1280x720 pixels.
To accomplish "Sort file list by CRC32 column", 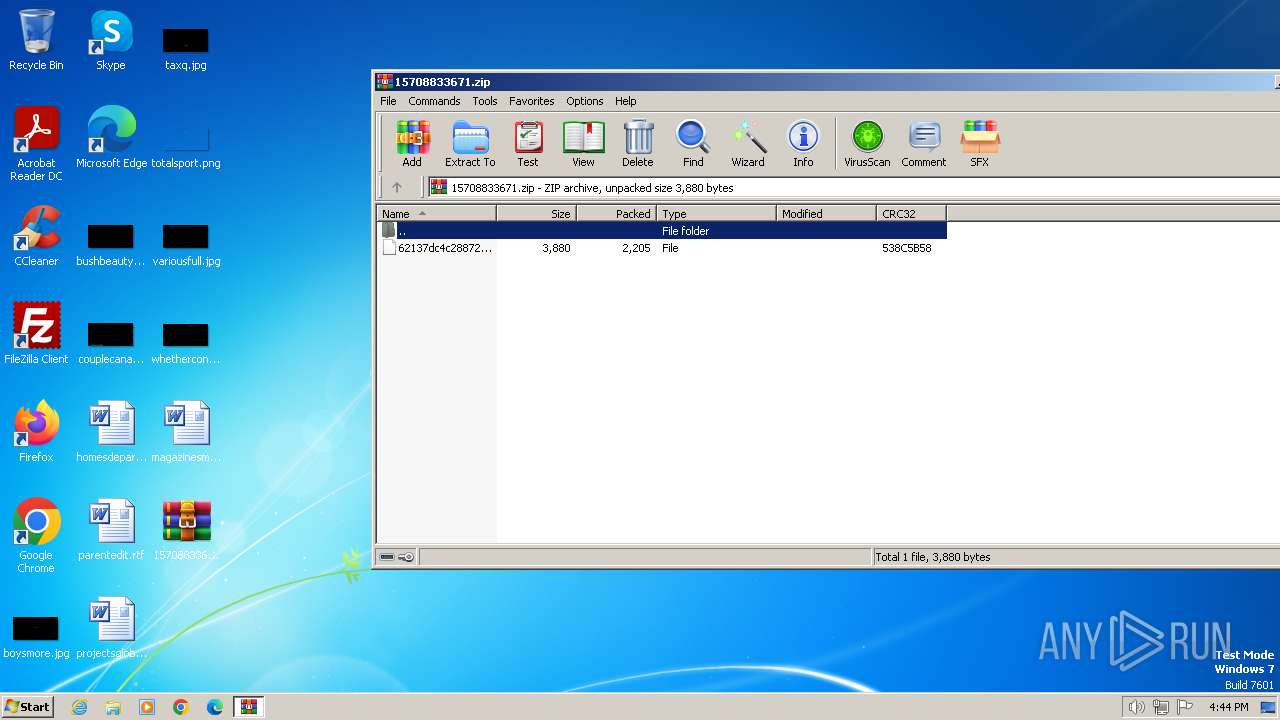I will (x=911, y=213).
